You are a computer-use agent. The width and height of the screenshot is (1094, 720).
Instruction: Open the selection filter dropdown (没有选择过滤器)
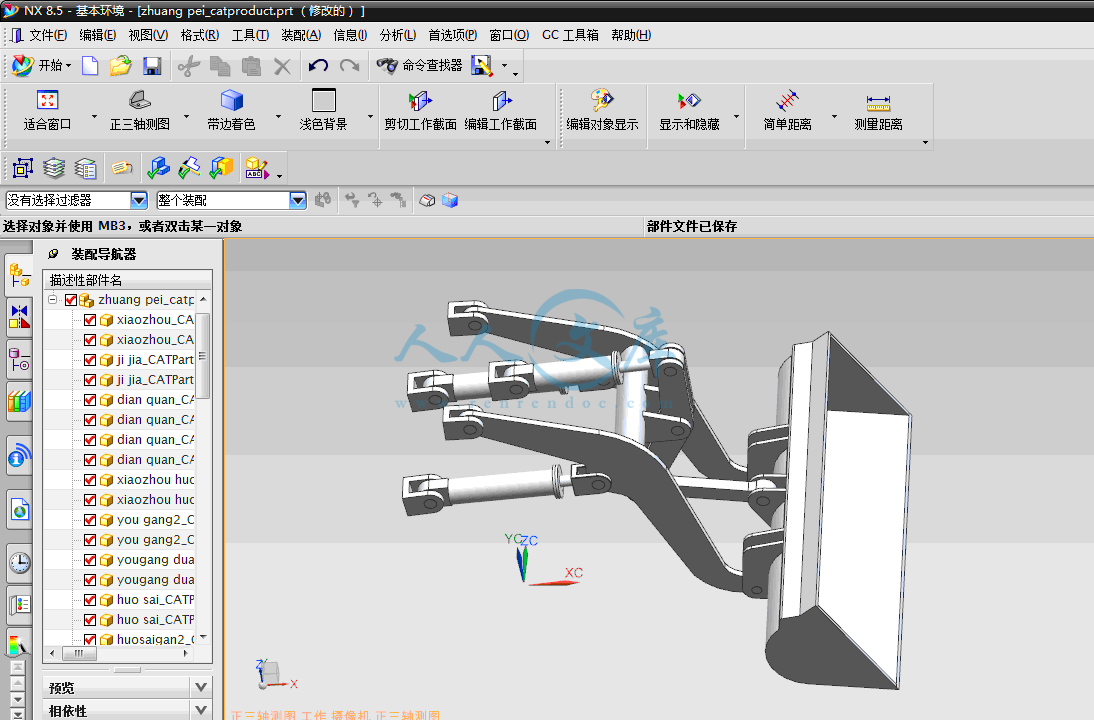tap(139, 201)
